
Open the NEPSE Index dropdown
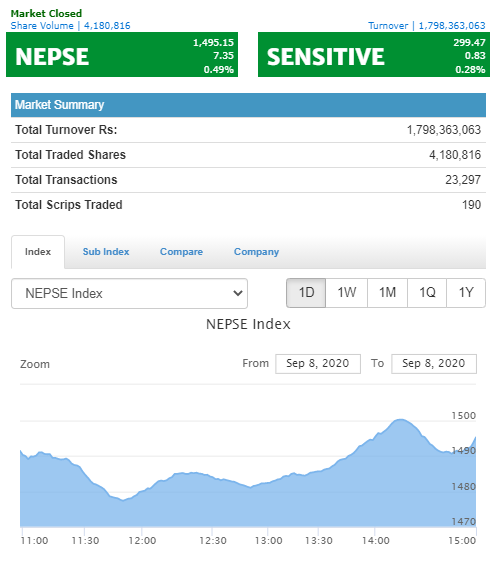click(129, 293)
